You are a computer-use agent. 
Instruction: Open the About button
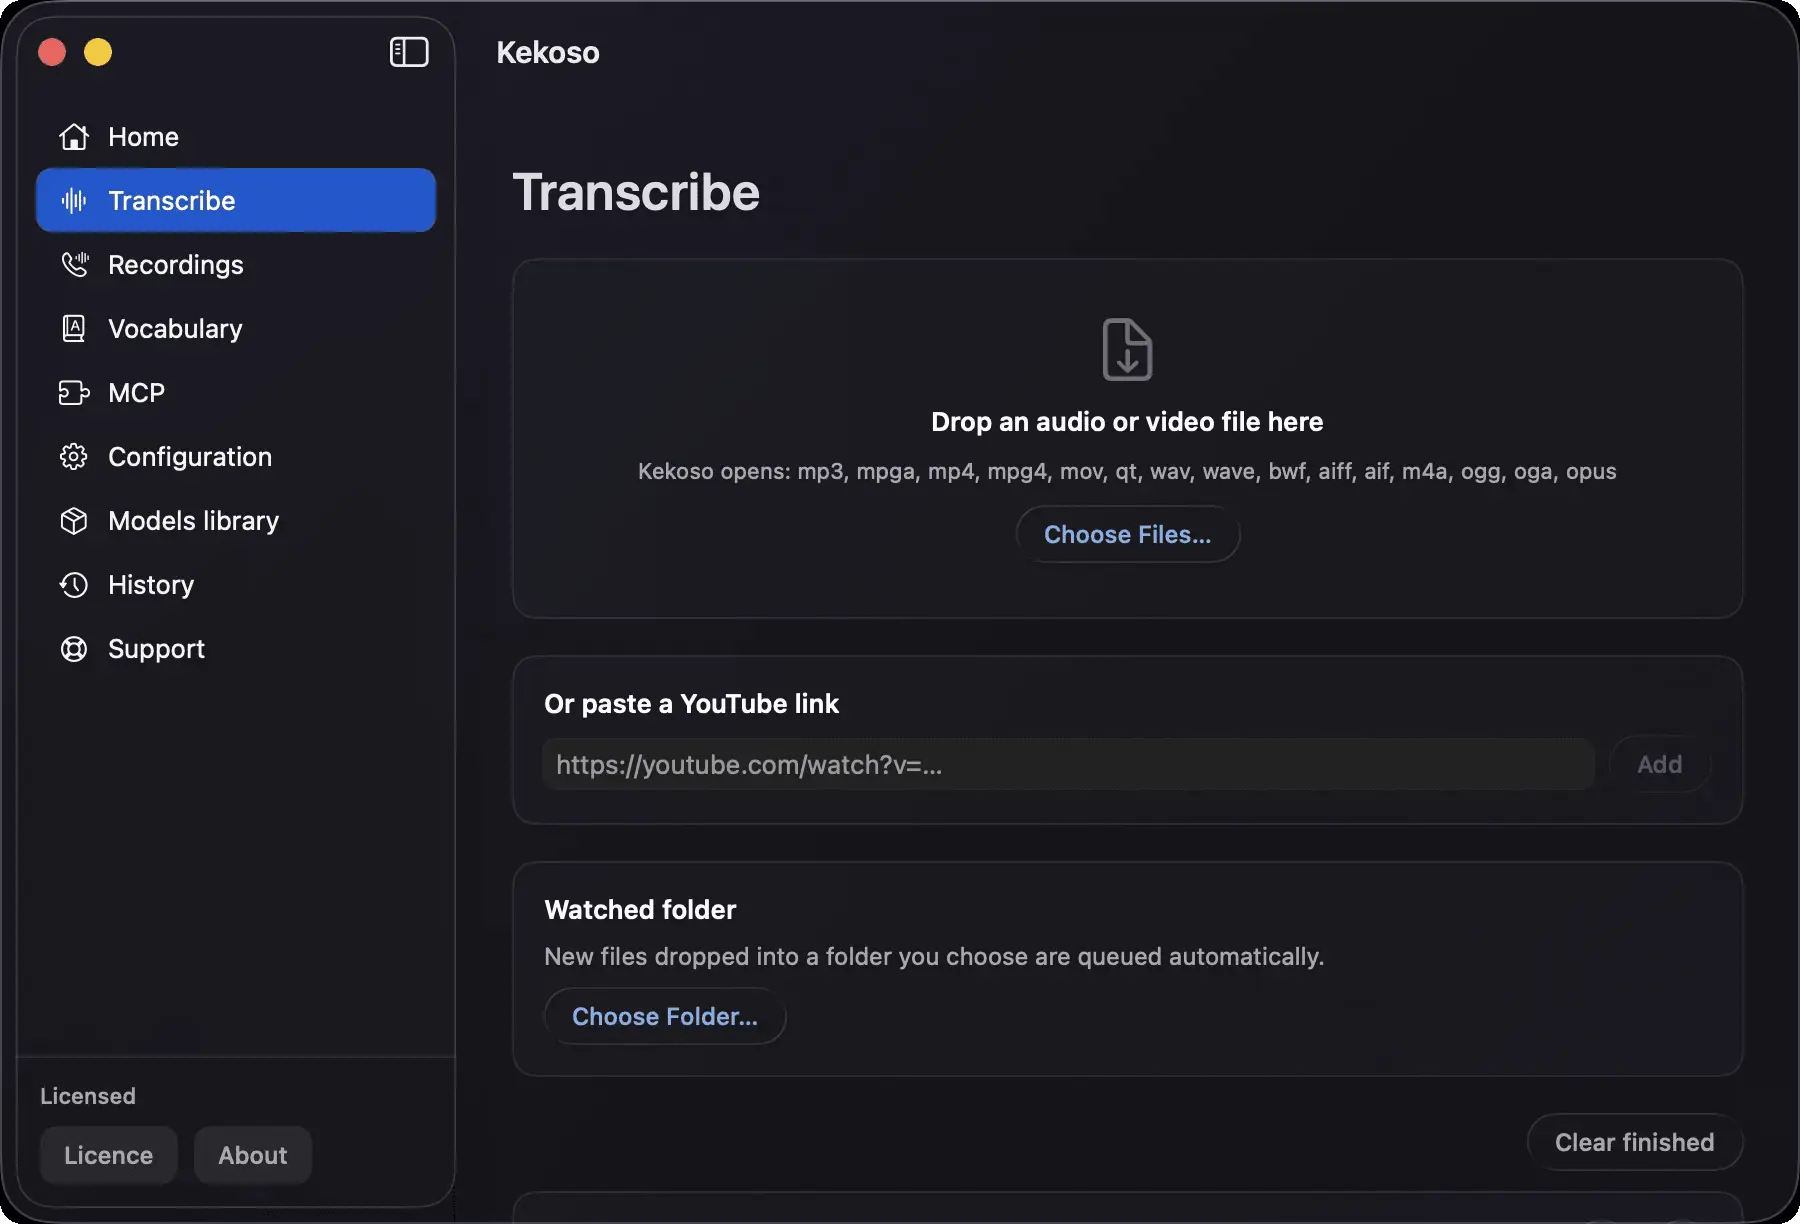pos(253,1155)
